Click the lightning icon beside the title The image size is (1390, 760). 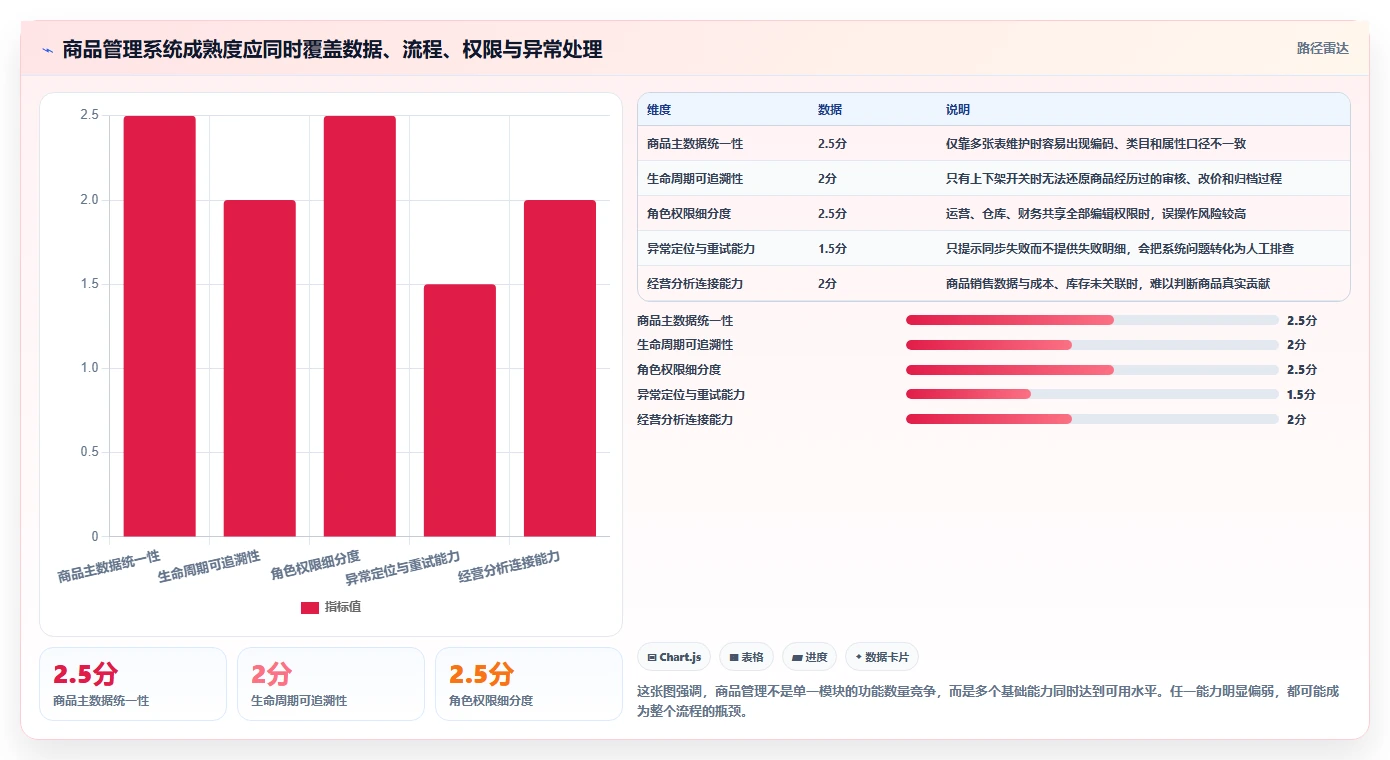(x=47, y=50)
